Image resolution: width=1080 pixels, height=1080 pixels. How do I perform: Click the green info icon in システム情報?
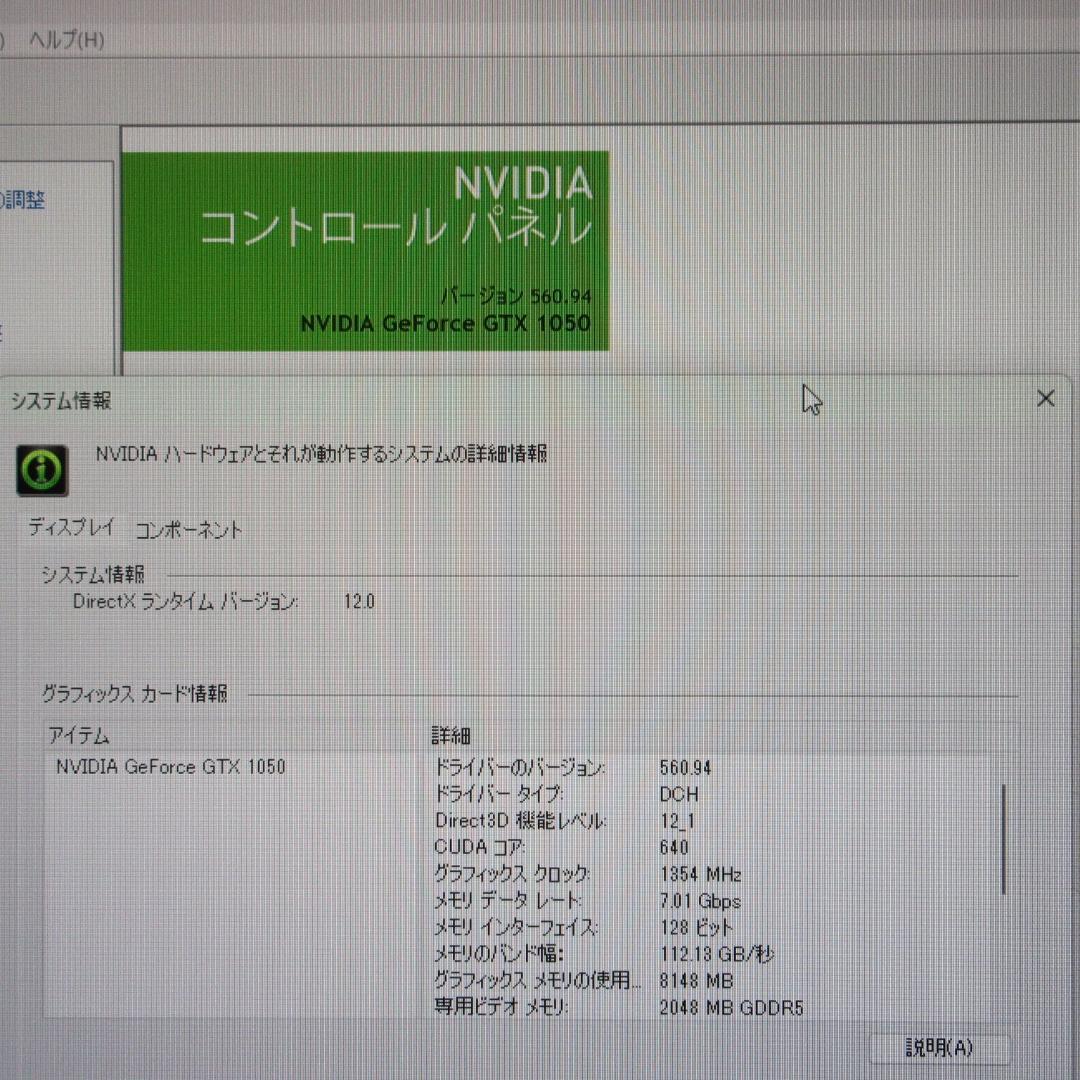(42, 470)
